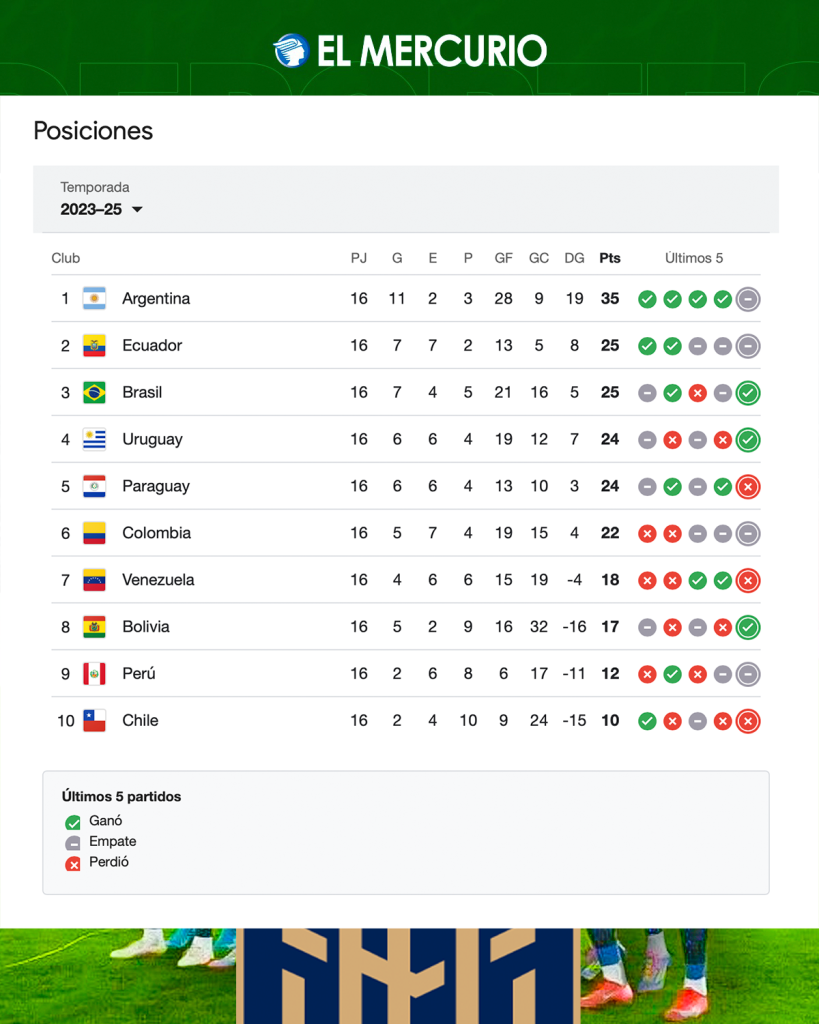The image size is (819, 1024).
Task: Click the green Ganó legend icon
Action: pos(72,822)
